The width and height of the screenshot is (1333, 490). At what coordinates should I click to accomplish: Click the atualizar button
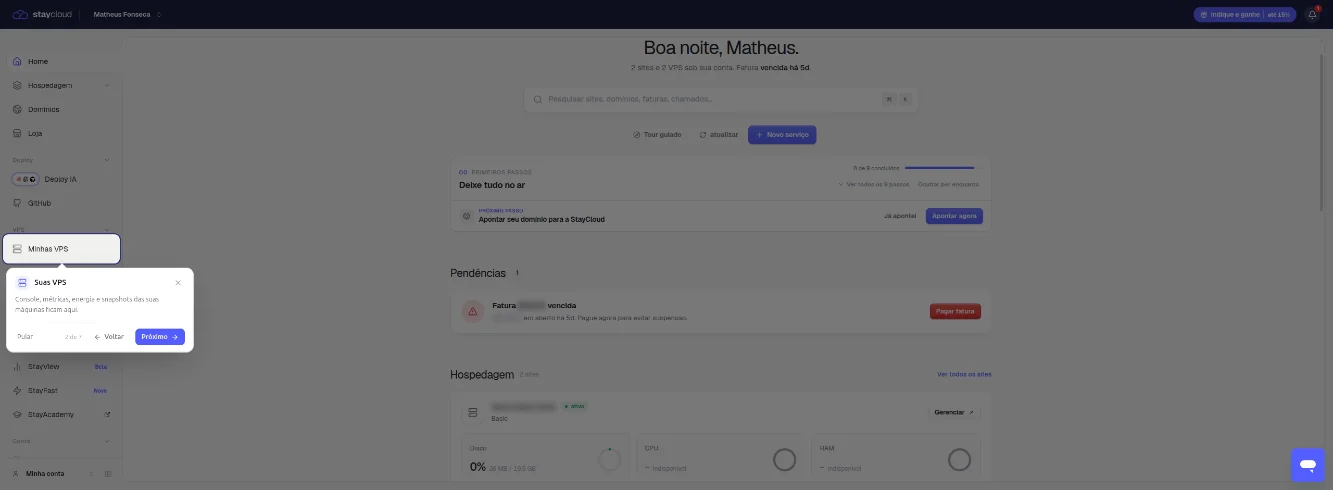[x=719, y=134]
